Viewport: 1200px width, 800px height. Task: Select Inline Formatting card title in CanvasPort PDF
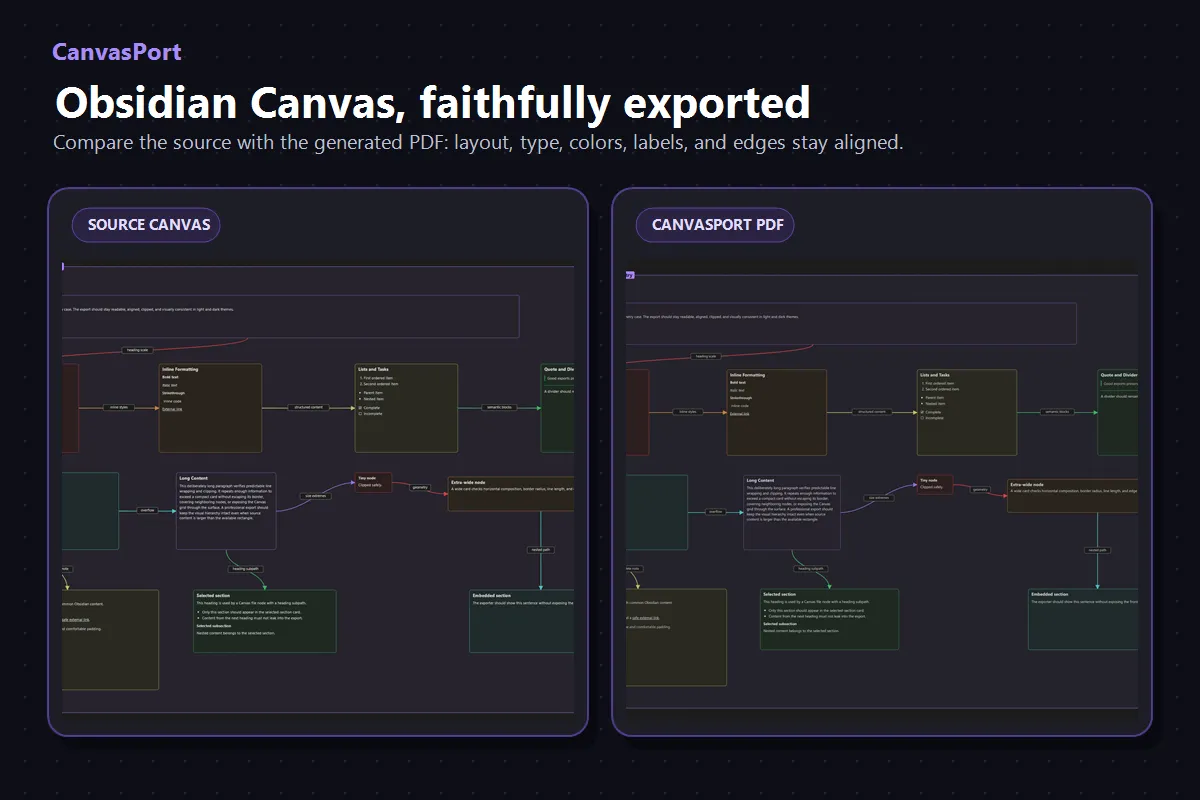click(x=747, y=375)
